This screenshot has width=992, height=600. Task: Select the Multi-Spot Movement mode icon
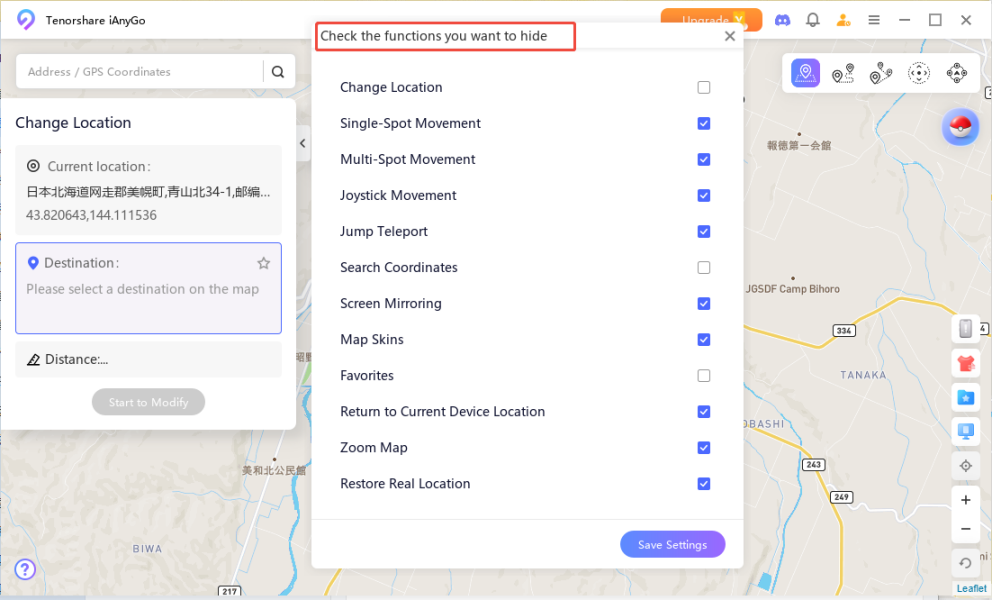(x=881, y=73)
